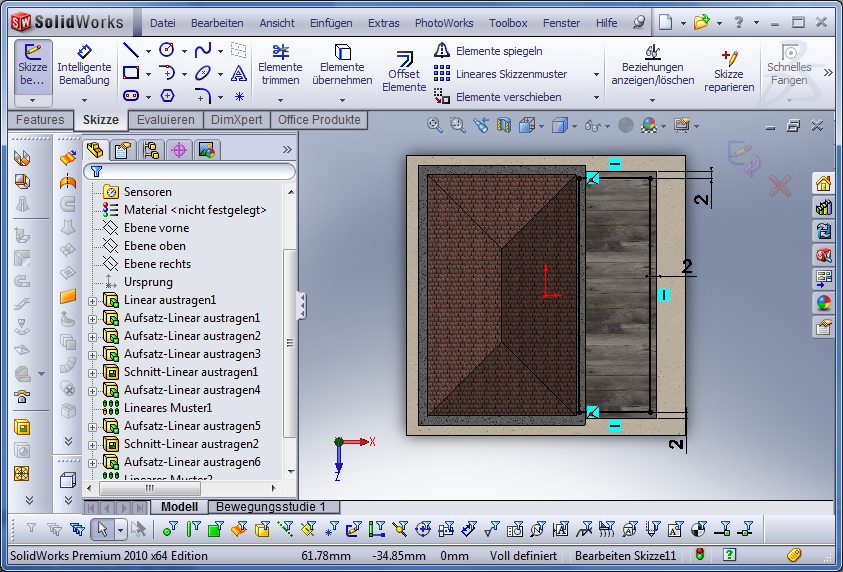The width and height of the screenshot is (843, 572).
Task: Switch to the Bewegungsstudie 1 tab
Action: click(x=272, y=507)
